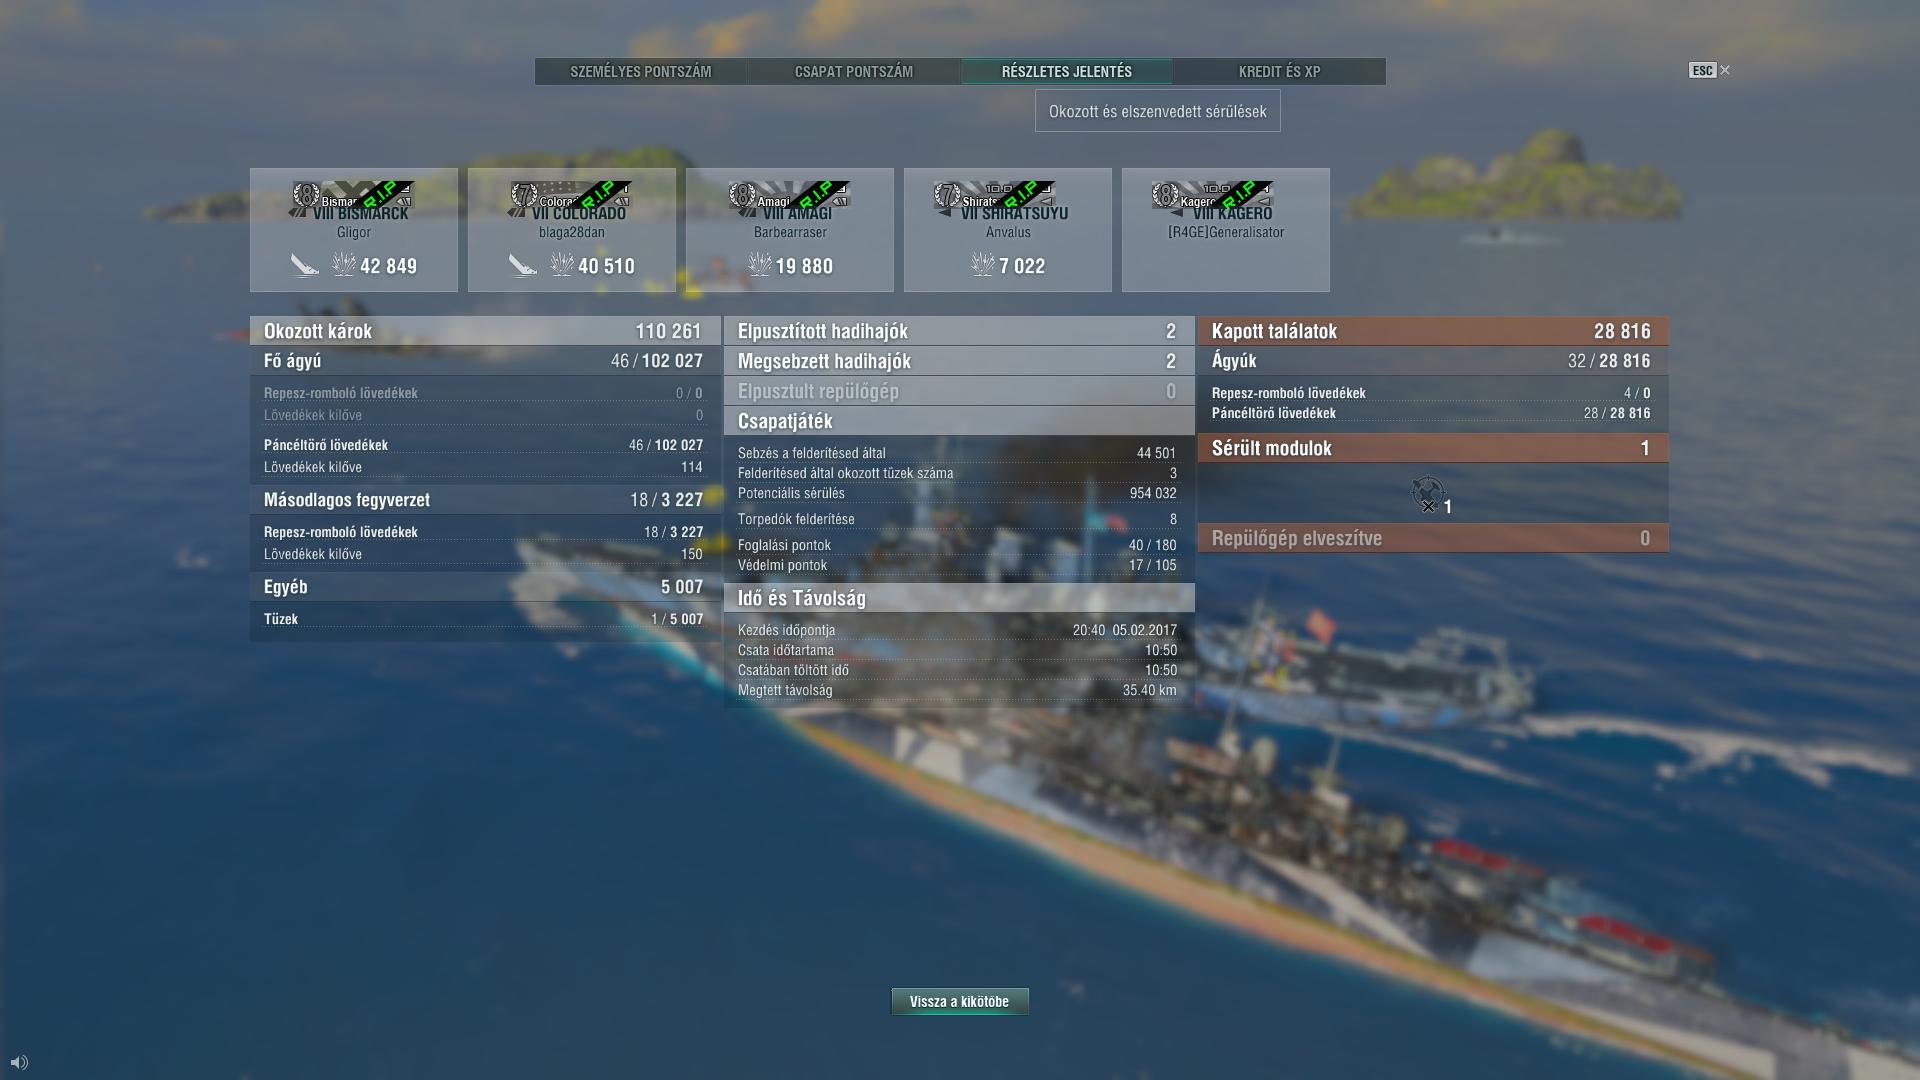Switch to the Személyes pontszám tab

coord(641,72)
